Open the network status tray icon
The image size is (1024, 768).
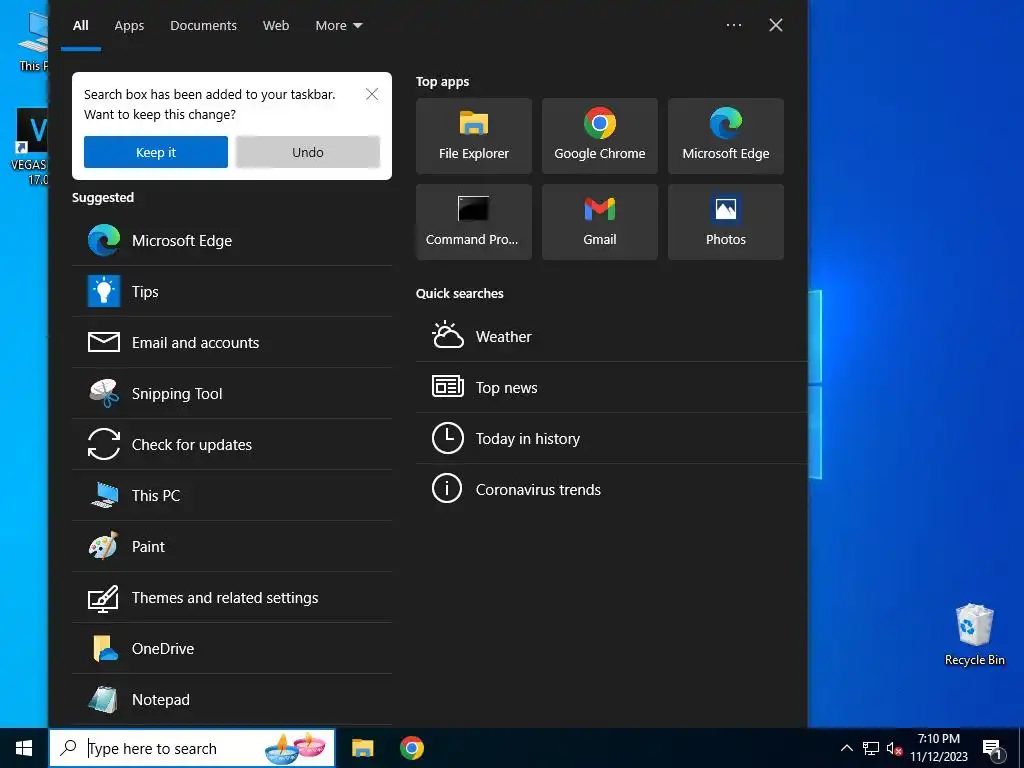click(x=871, y=748)
